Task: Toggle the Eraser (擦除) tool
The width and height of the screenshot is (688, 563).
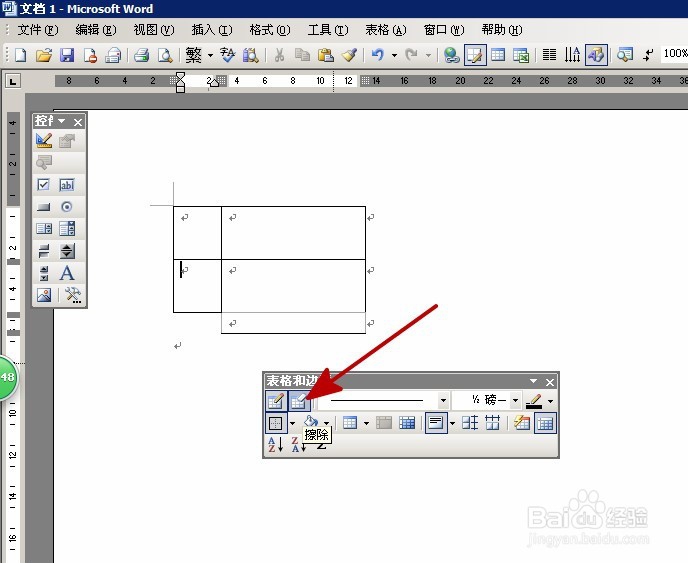Action: click(x=299, y=401)
